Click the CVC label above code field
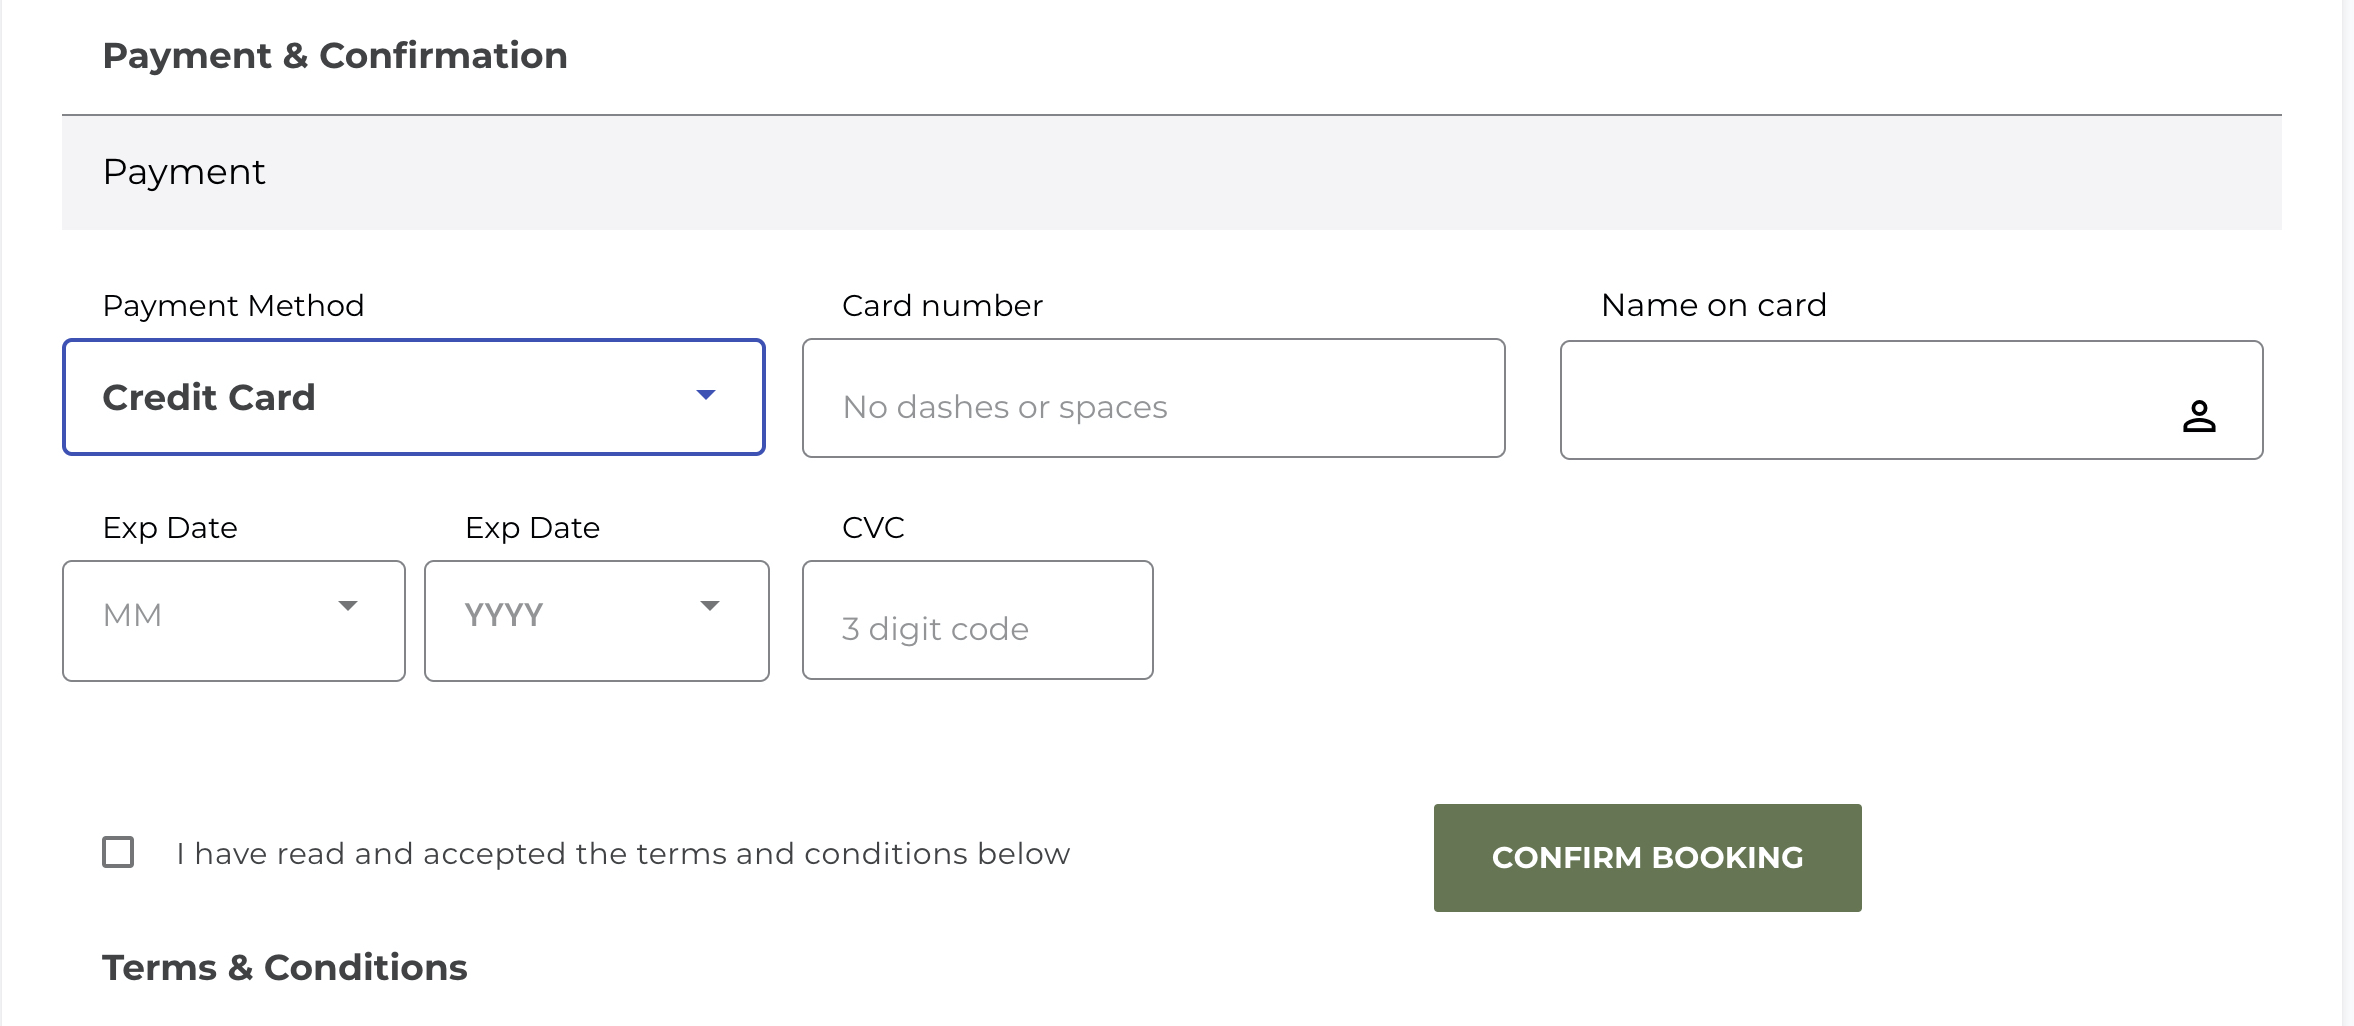2354x1026 pixels. pos(871,527)
